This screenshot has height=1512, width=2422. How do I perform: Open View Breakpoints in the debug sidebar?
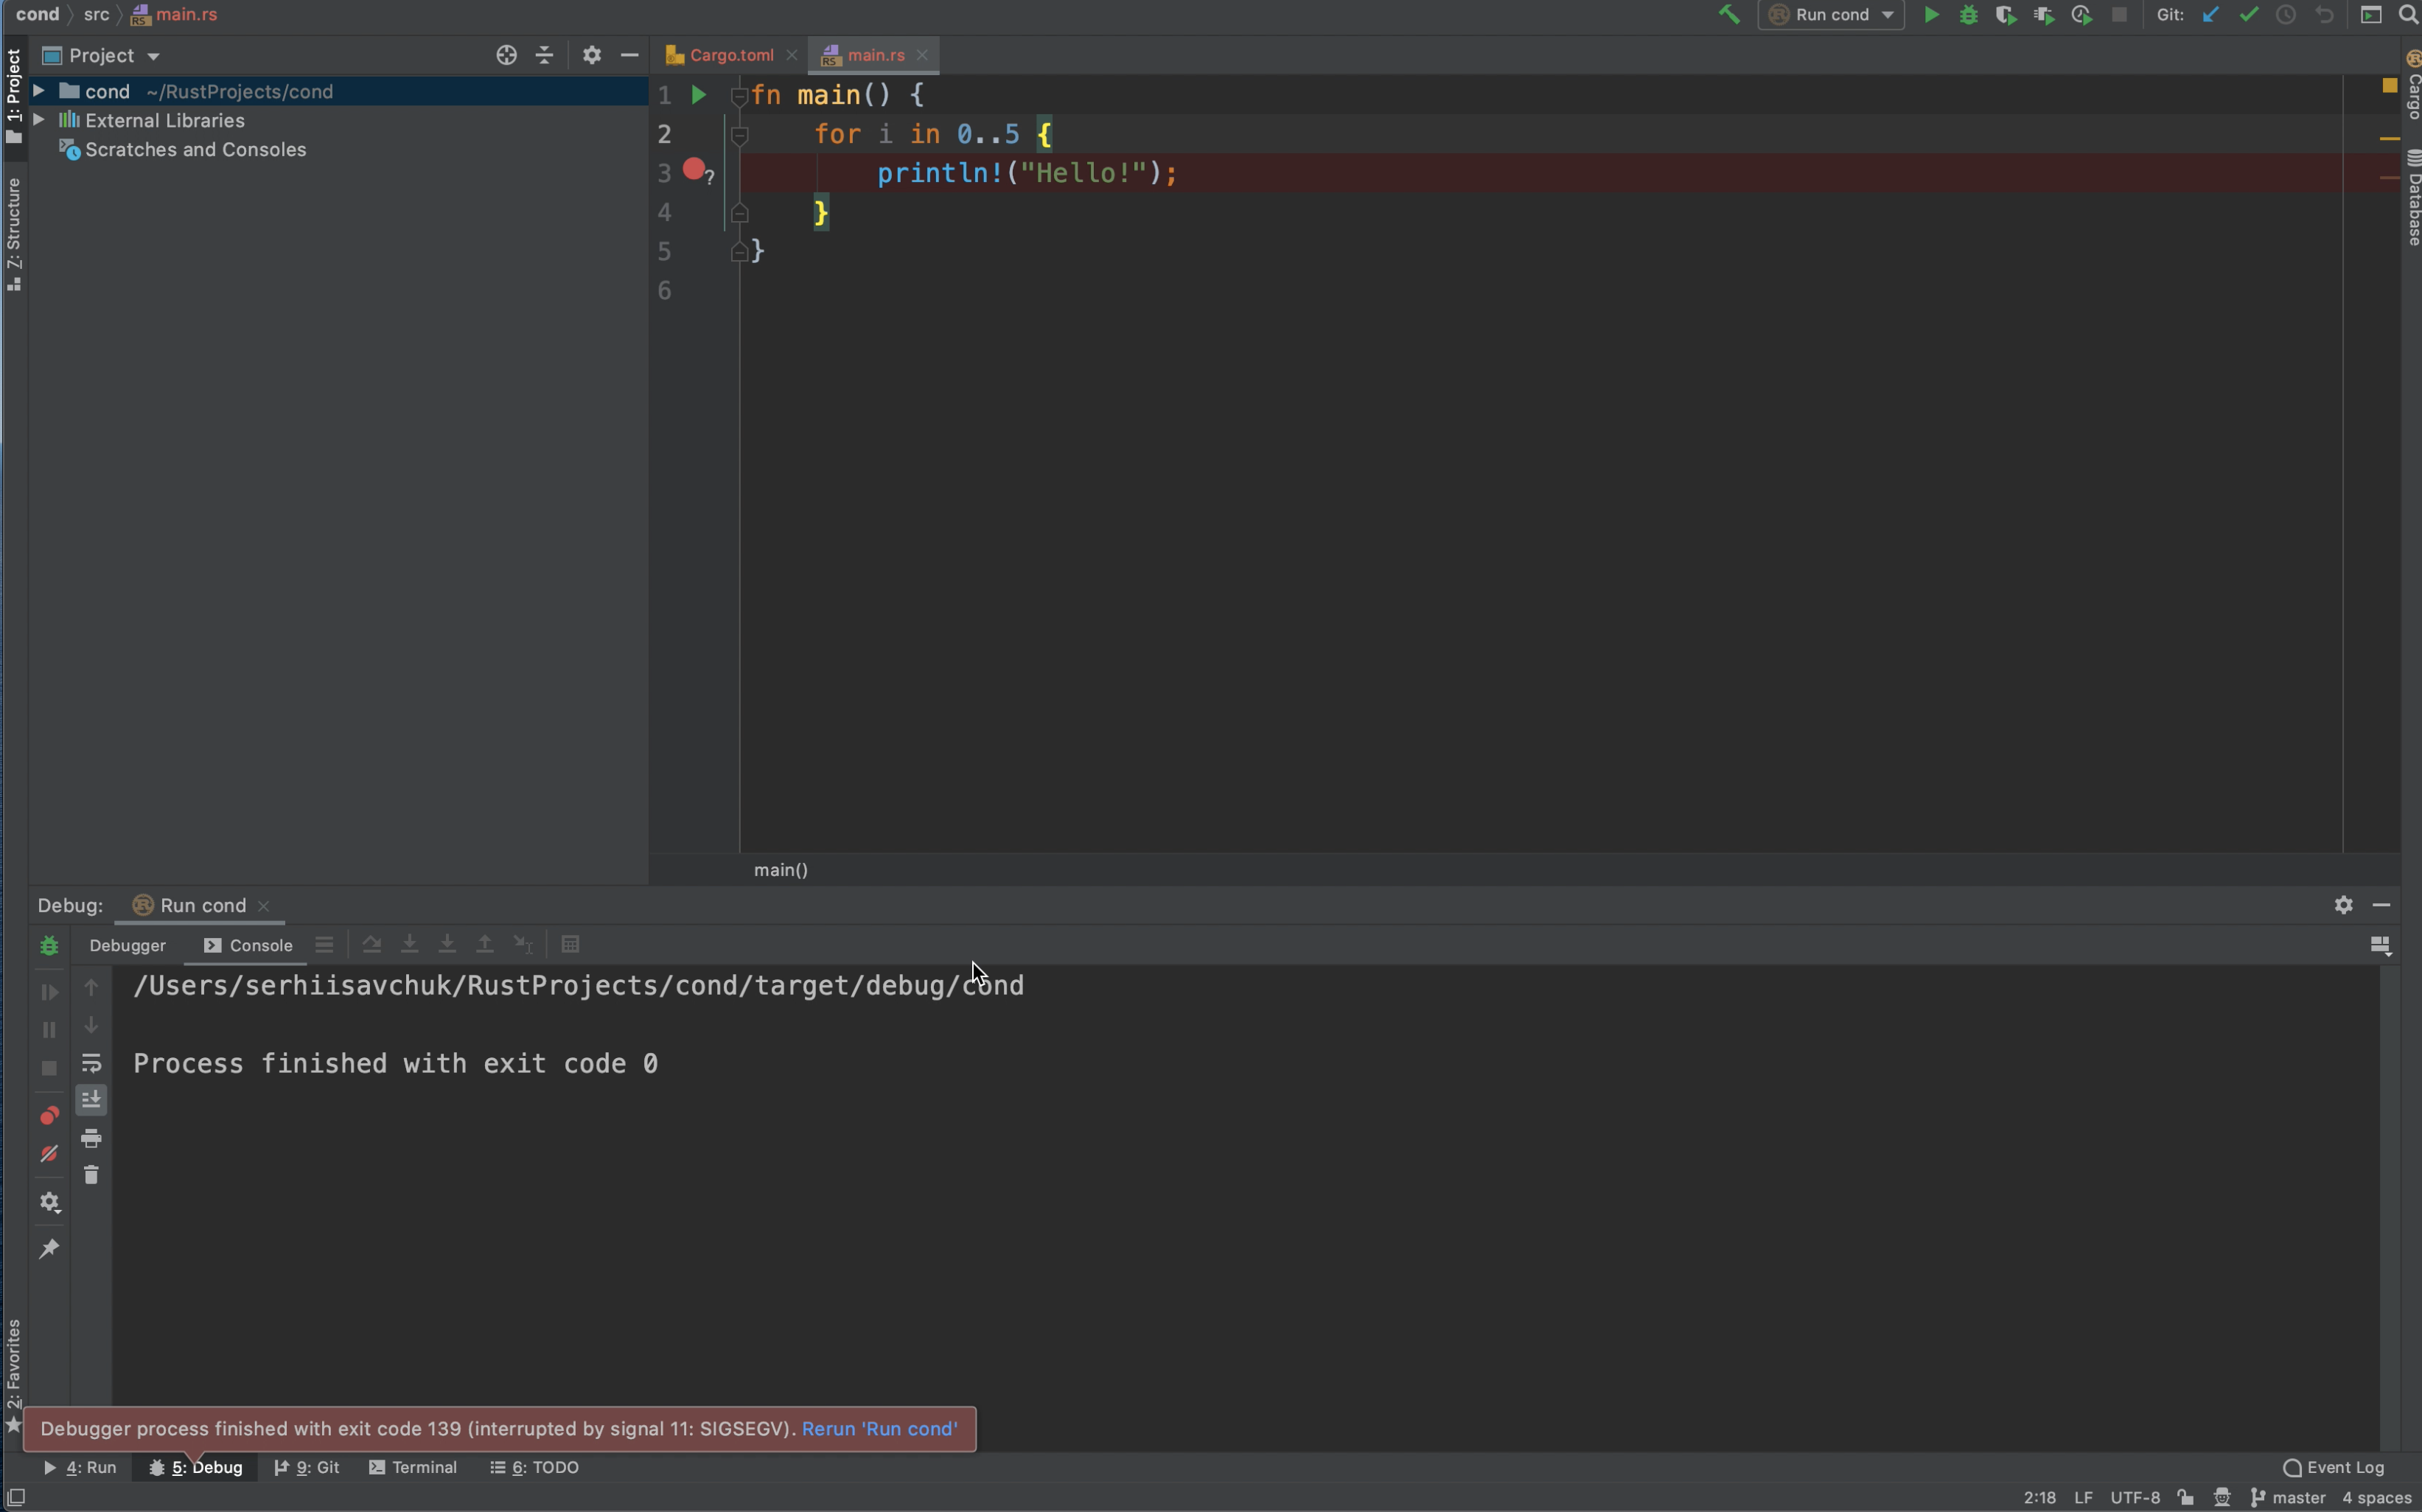[x=49, y=1116]
